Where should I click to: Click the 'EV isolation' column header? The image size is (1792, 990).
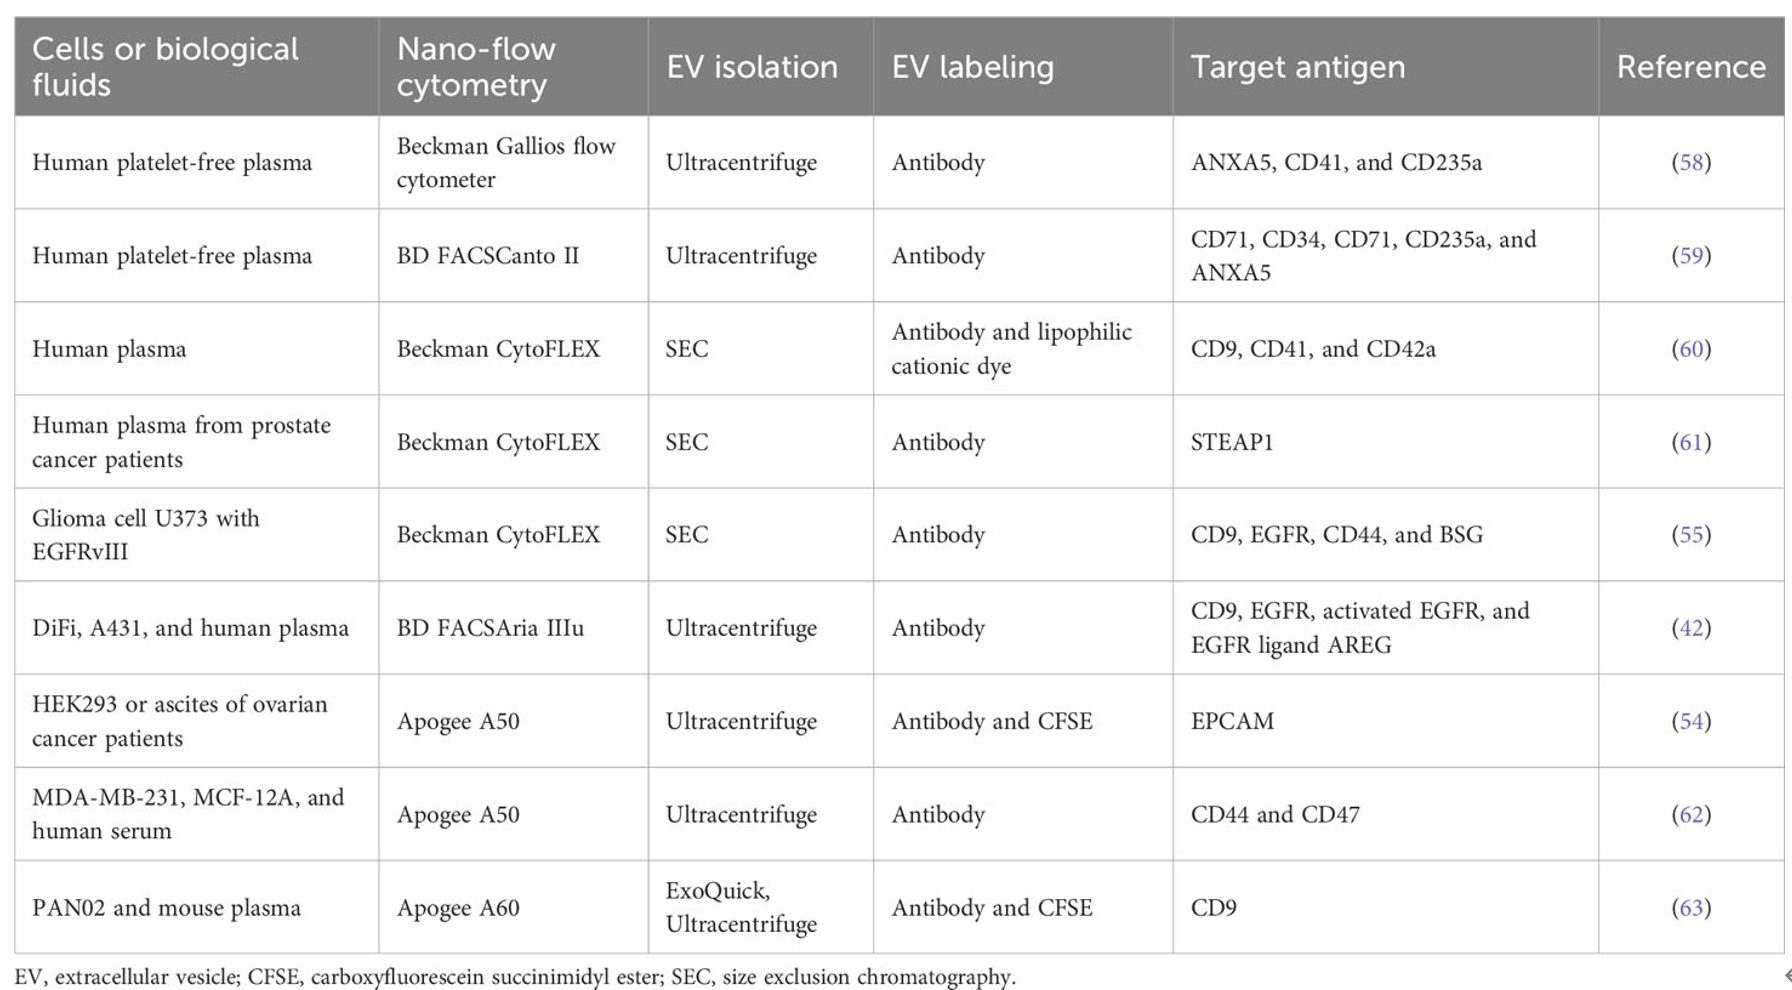click(x=760, y=66)
